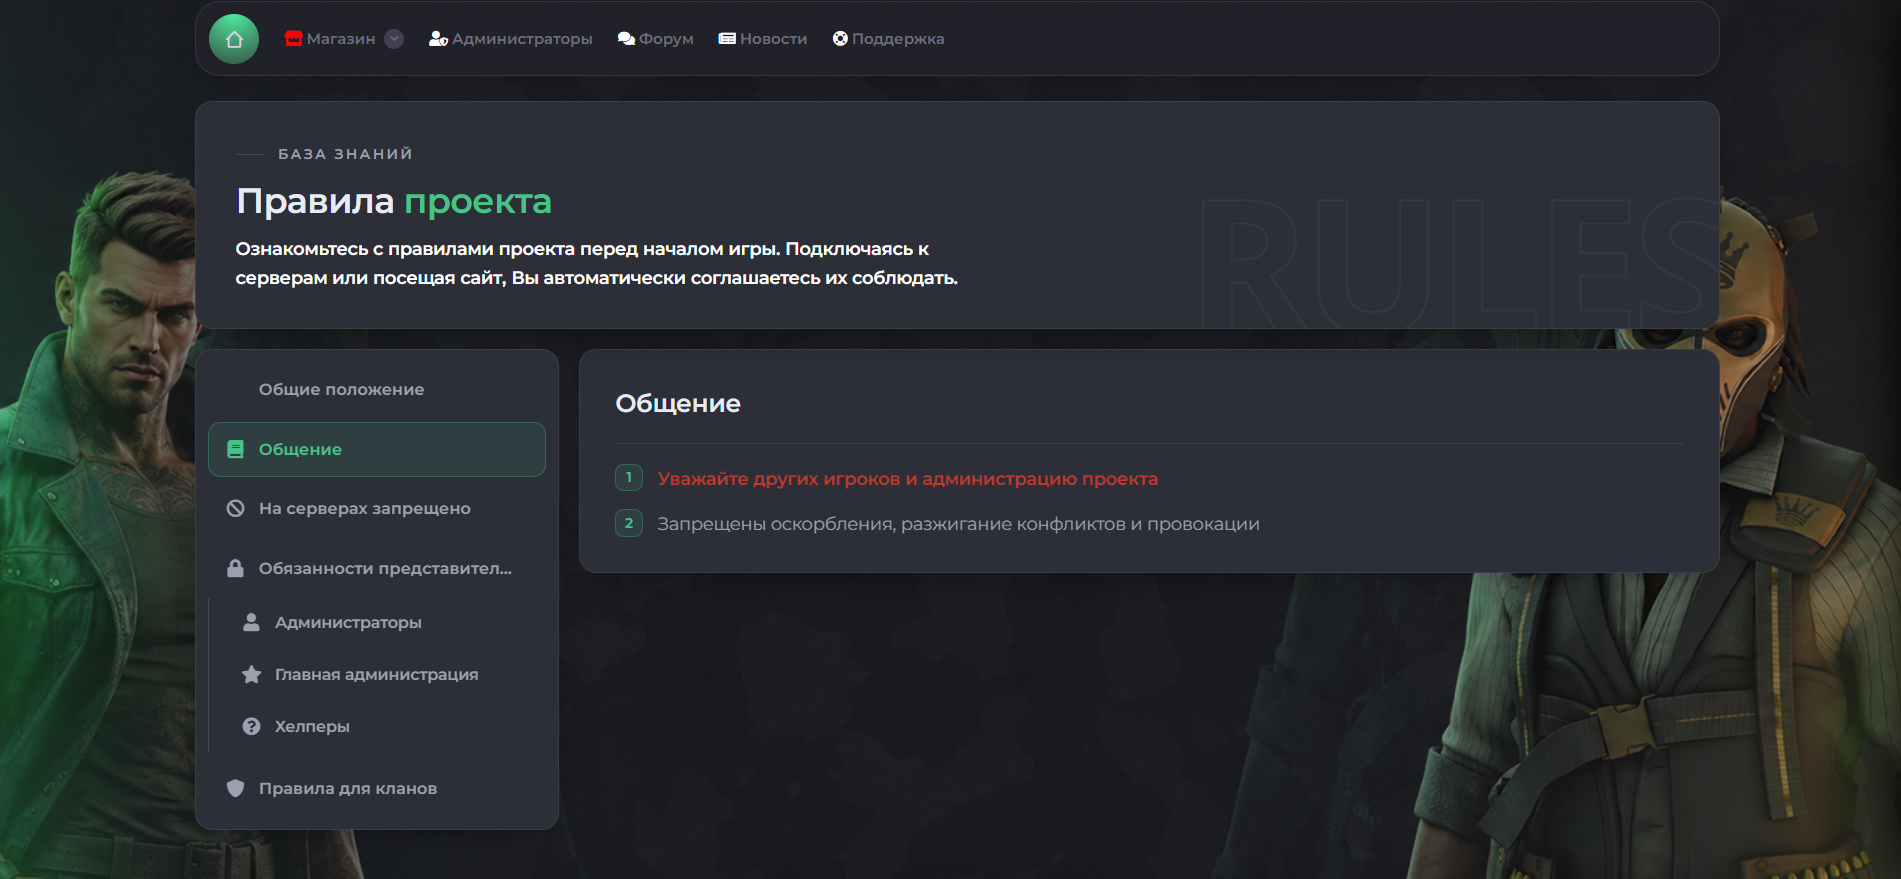Click the prohibited circle icon in sidebar
This screenshot has height=879, width=1901.
pyautogui.click(x=235, y=508)
